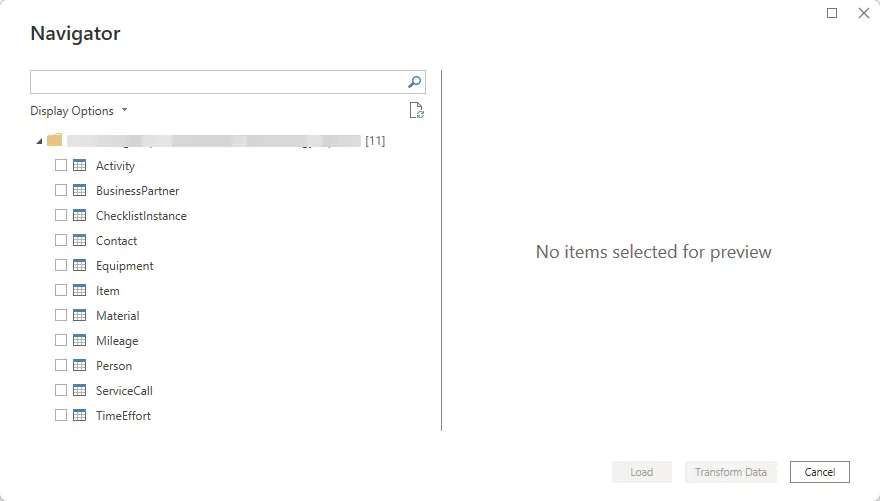Click the refresh preview page icon
The width and height of the screenshot is (880, 501).
point(416,111)
